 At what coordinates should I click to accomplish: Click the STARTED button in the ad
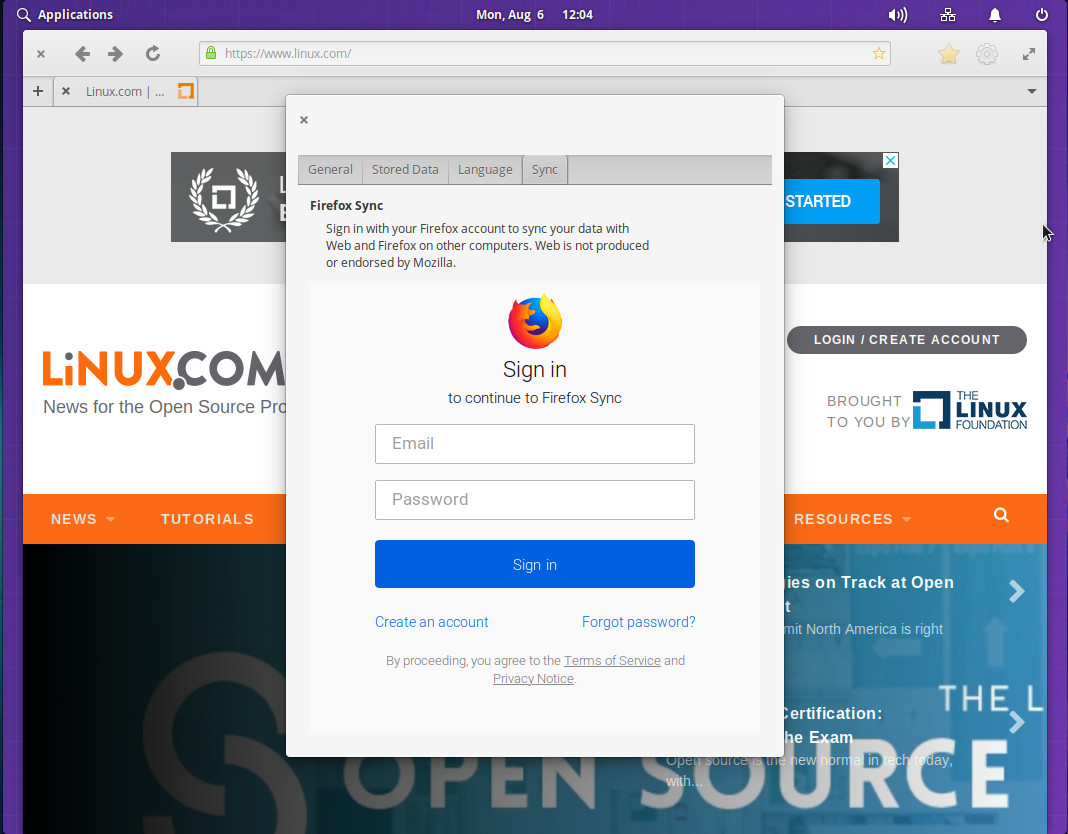[x=832, y=202]
